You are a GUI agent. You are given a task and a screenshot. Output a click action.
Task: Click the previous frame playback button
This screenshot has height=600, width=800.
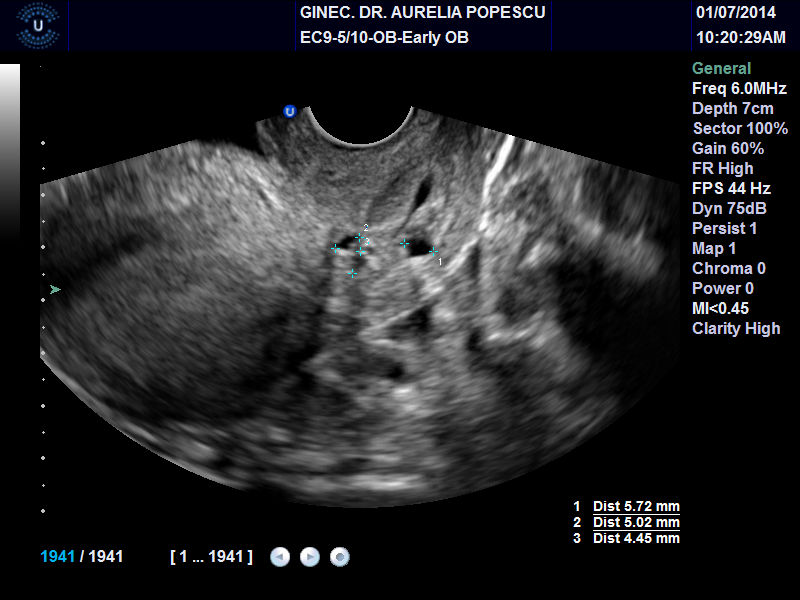point(280,557)
